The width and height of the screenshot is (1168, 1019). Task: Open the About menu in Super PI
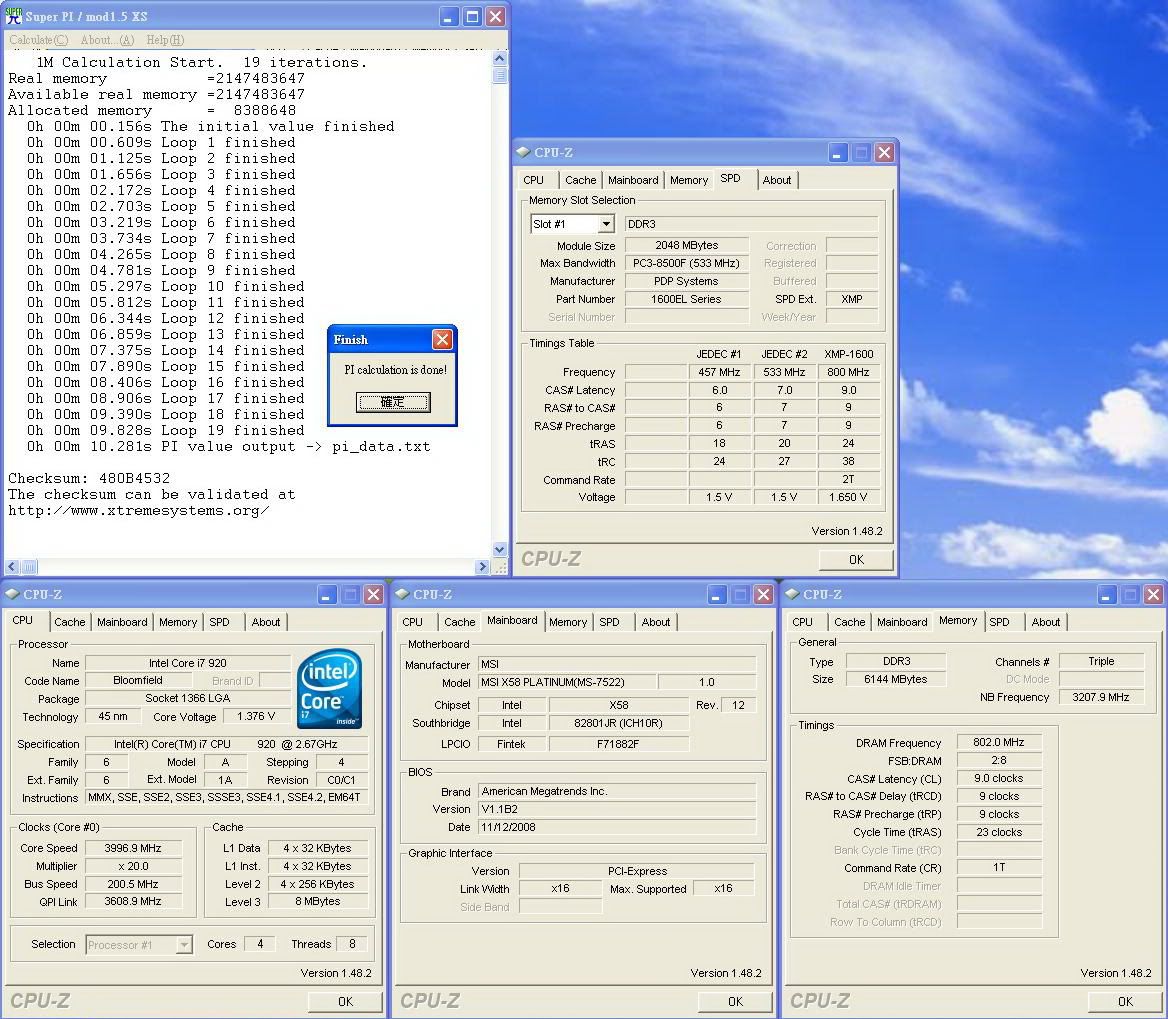pos(107,39)
